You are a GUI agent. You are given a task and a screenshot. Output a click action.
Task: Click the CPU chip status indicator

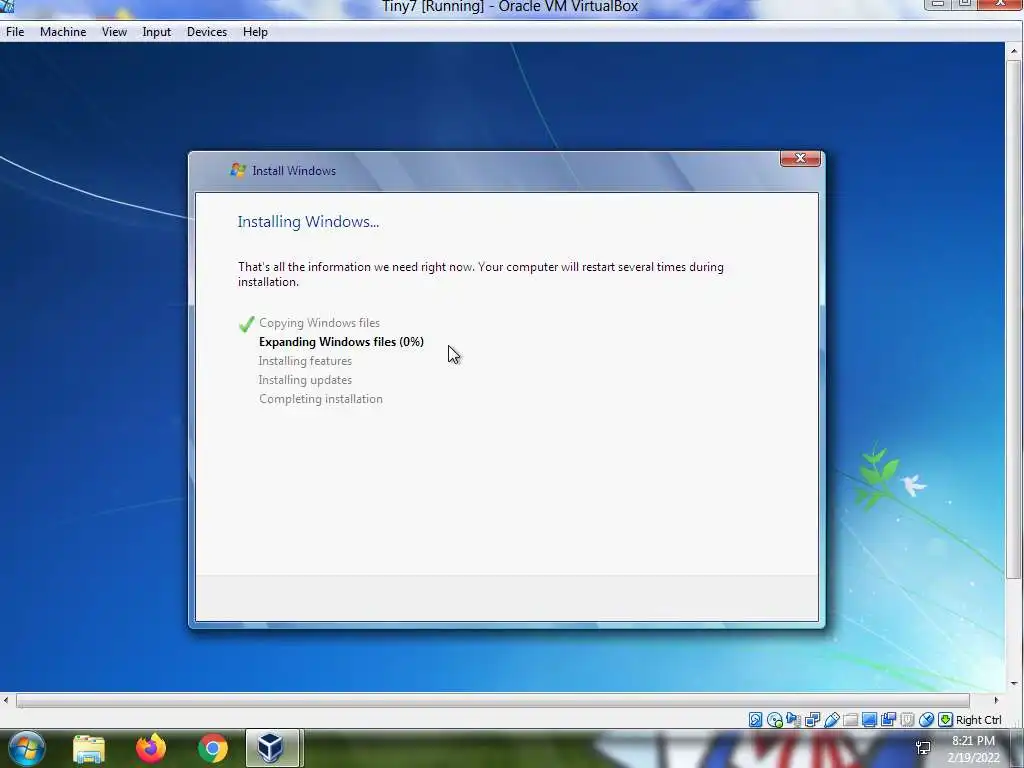click(x=907, y=720)
